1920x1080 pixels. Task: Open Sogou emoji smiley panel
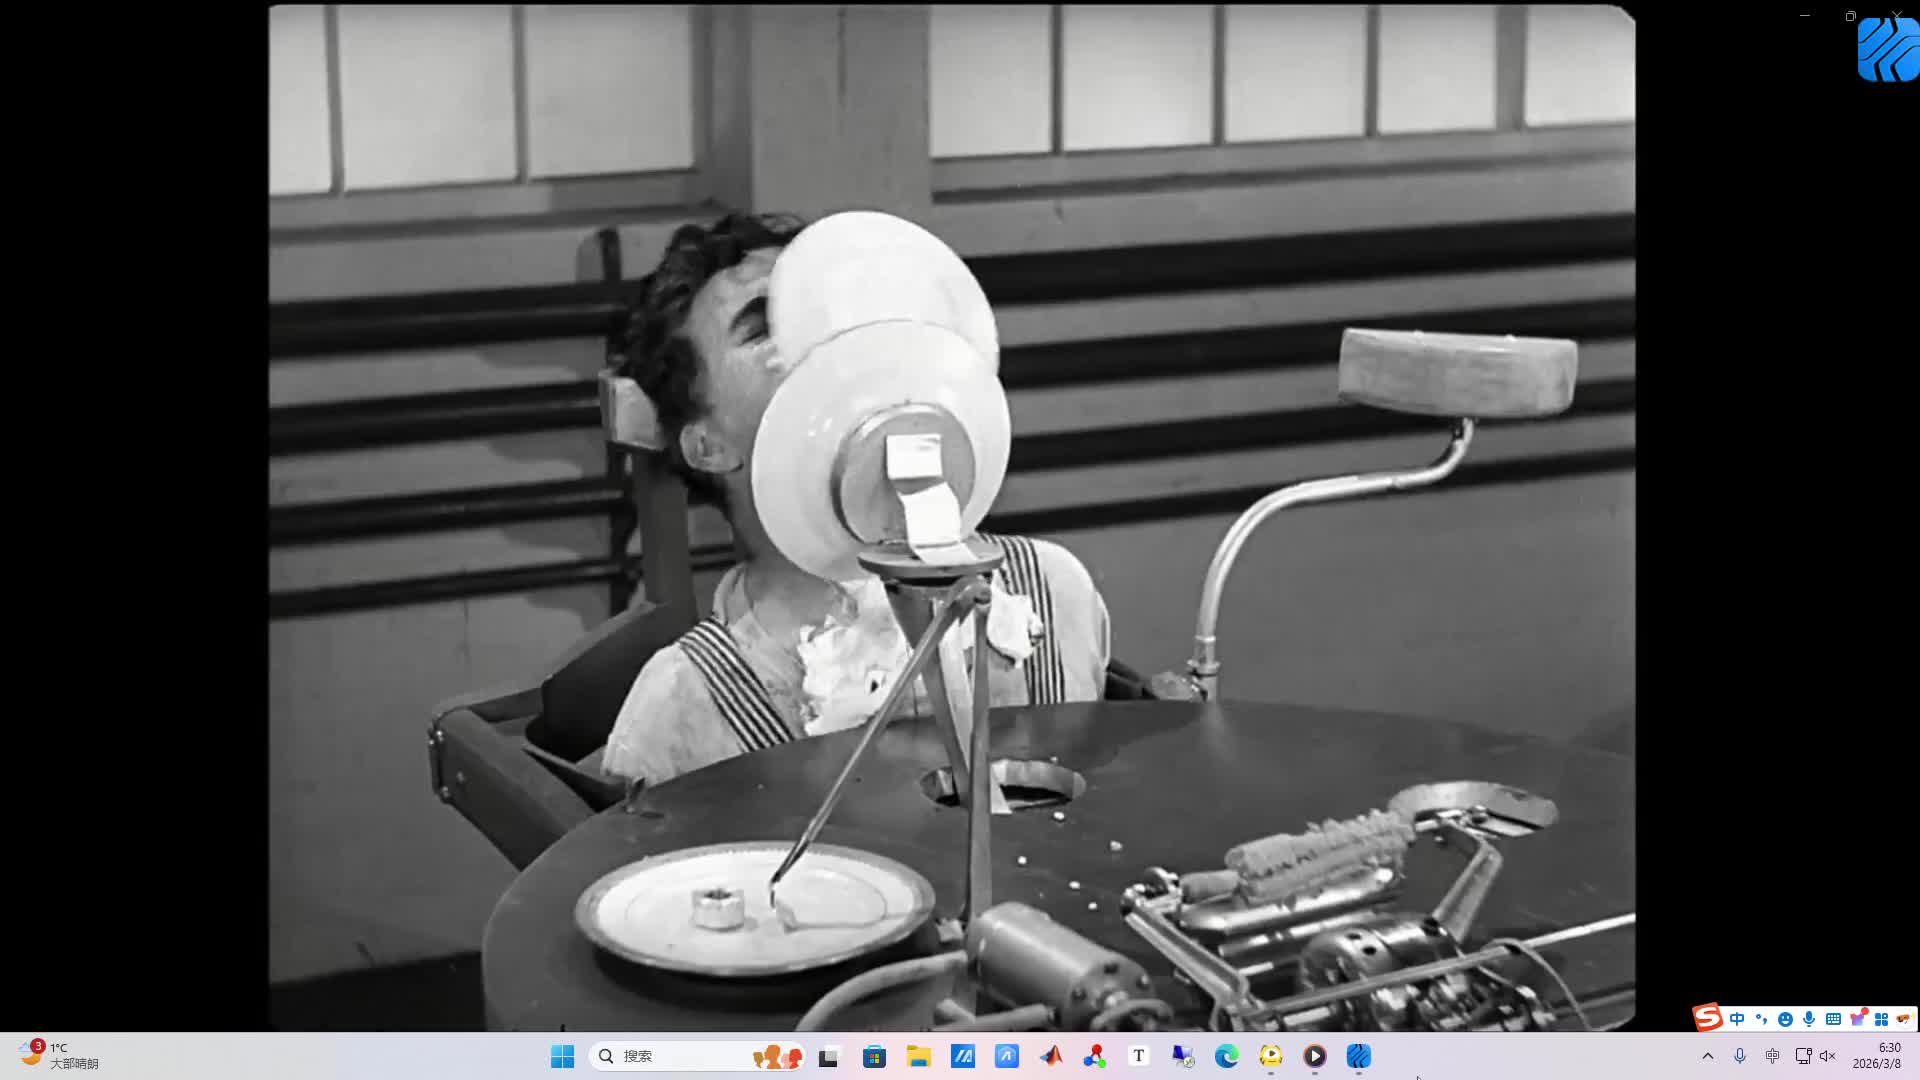coord(1785,1019)
